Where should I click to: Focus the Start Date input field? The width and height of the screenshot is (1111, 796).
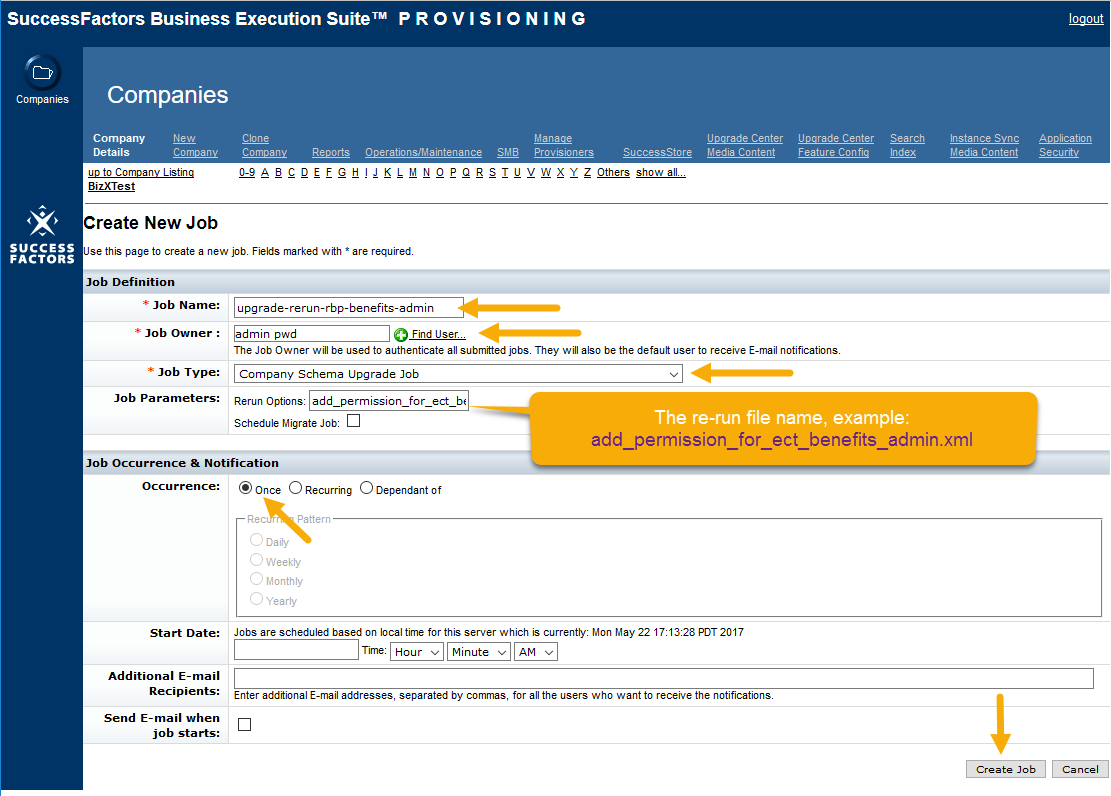click(x=296, y=650)
